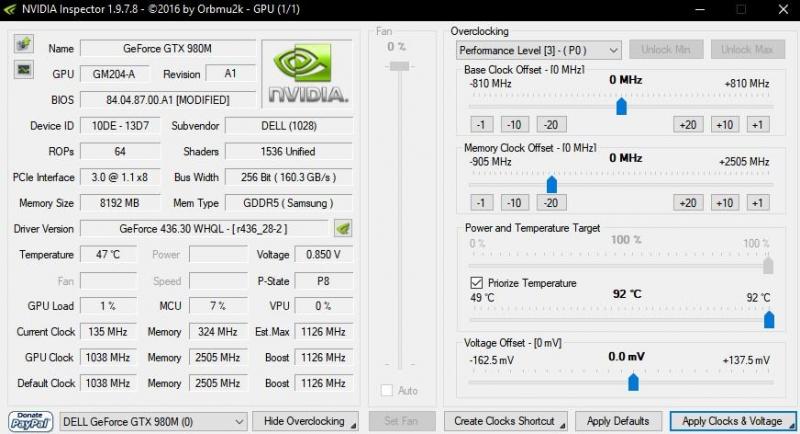800x434 pixels.
Task: Click the Shaders field 1536 Unified
Action: tap(289, 151)
